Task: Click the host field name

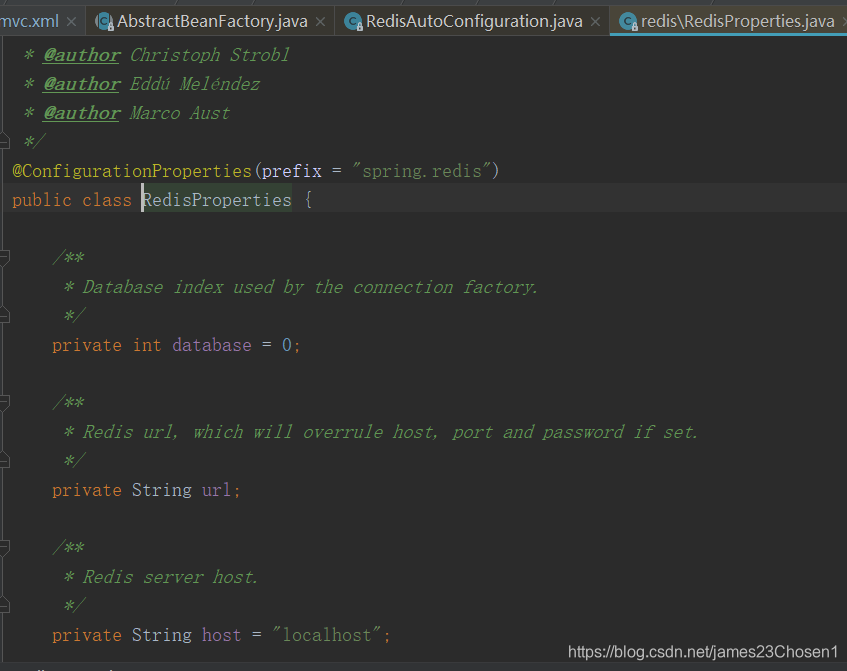Action: click(x=221, y=635)
